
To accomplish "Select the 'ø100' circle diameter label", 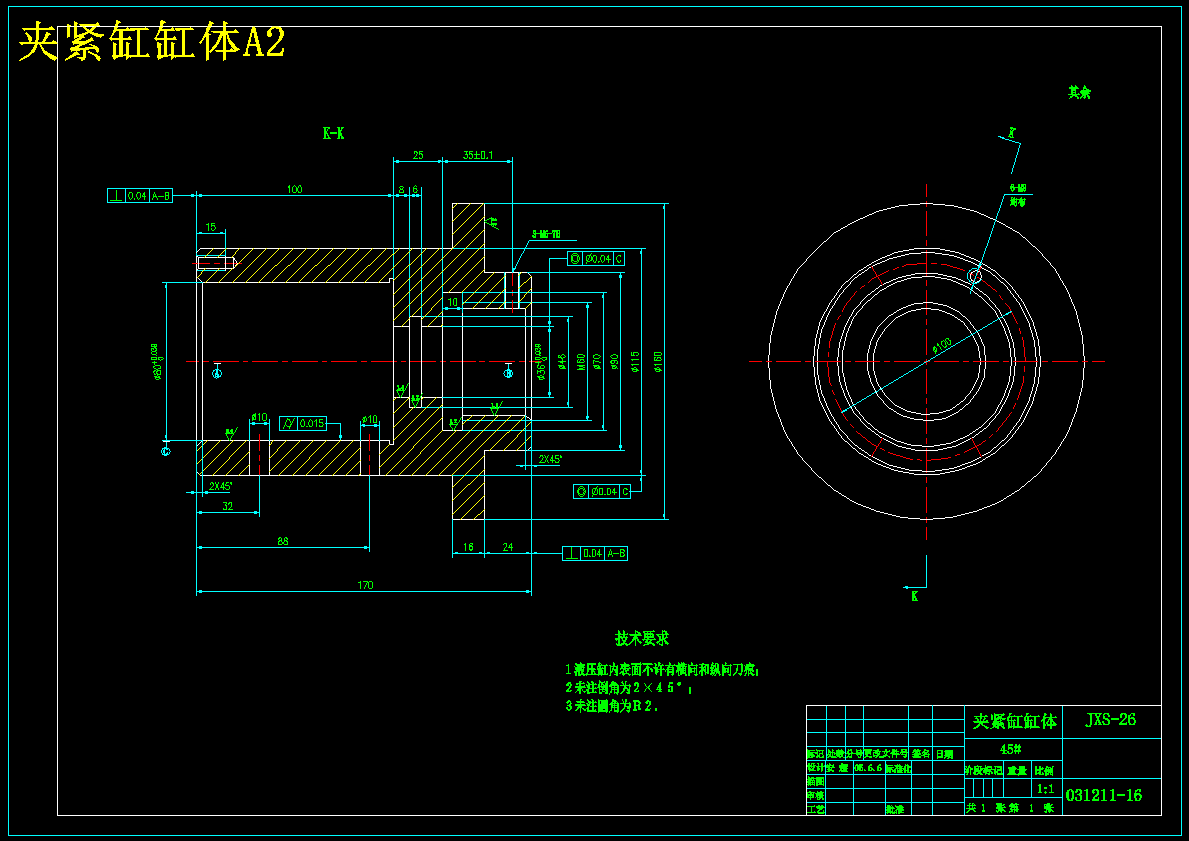I will [942, 346].
